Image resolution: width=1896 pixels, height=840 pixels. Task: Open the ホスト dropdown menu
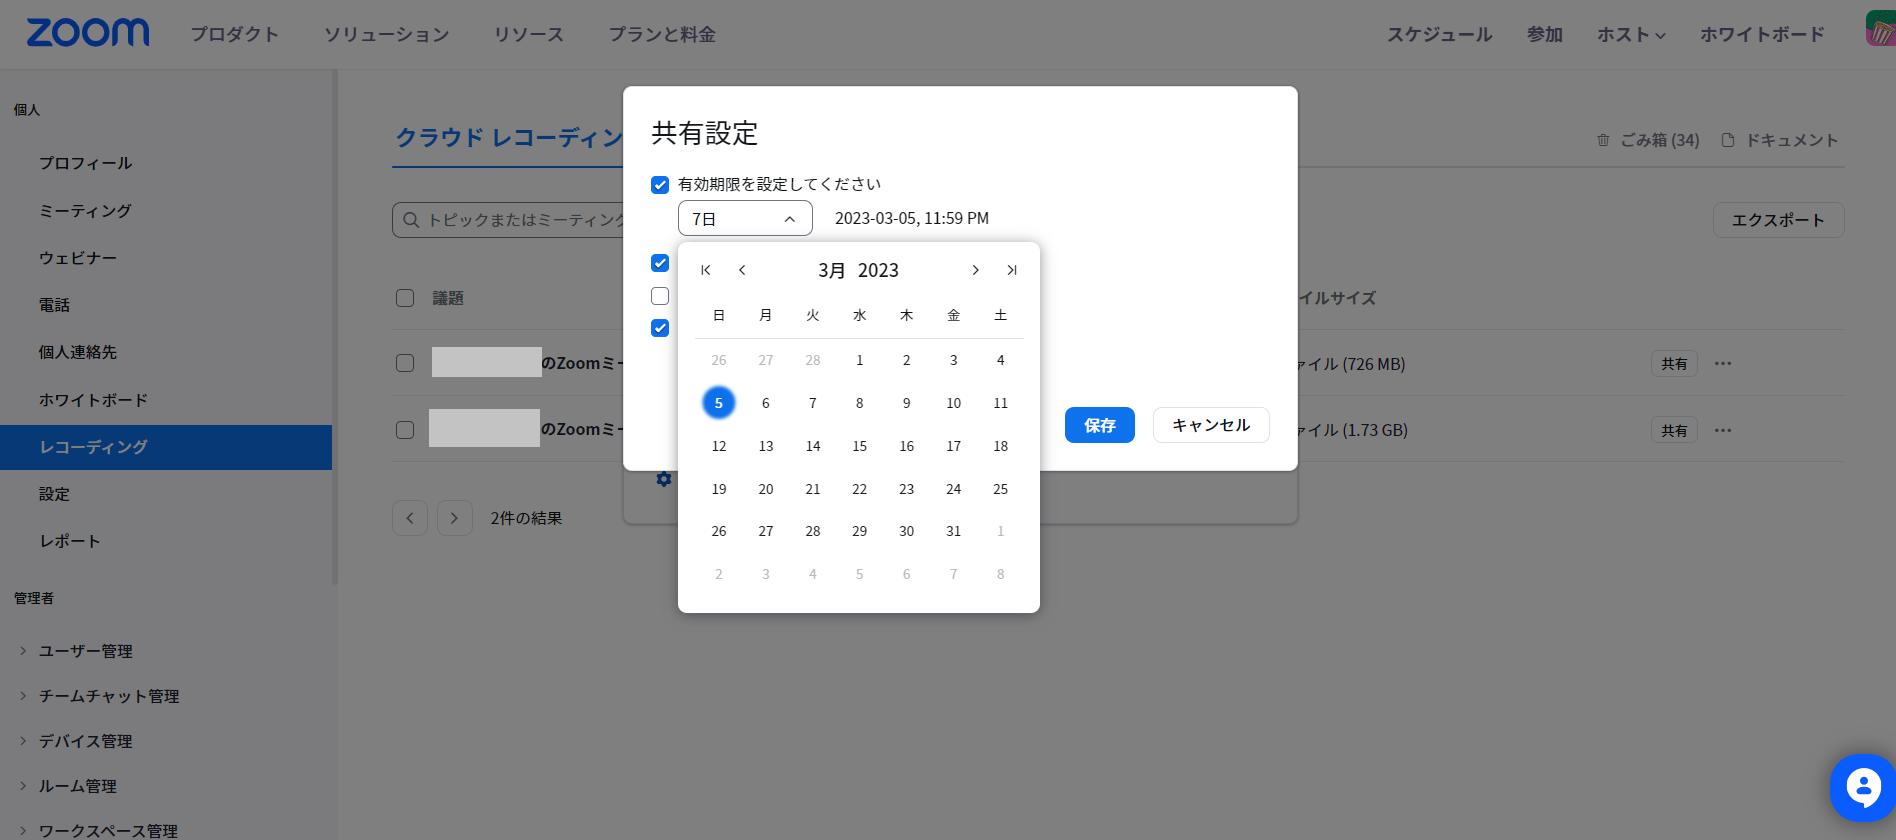(1630, 34)
